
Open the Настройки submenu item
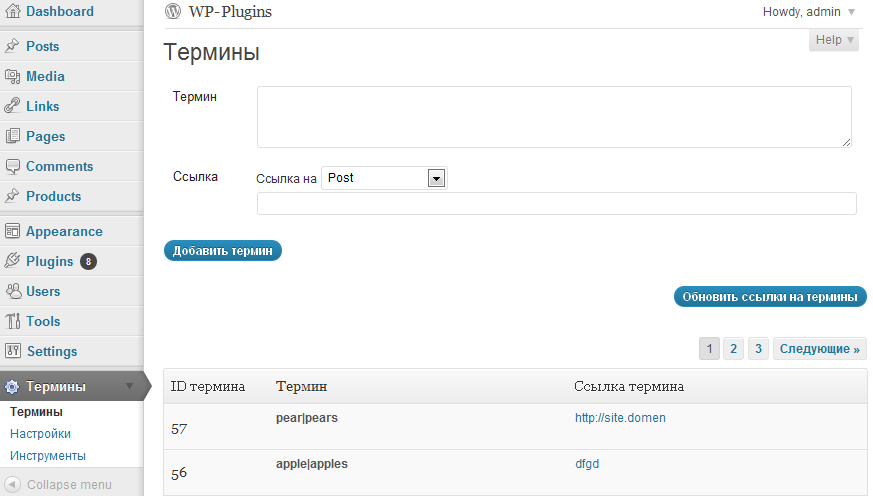40,434
